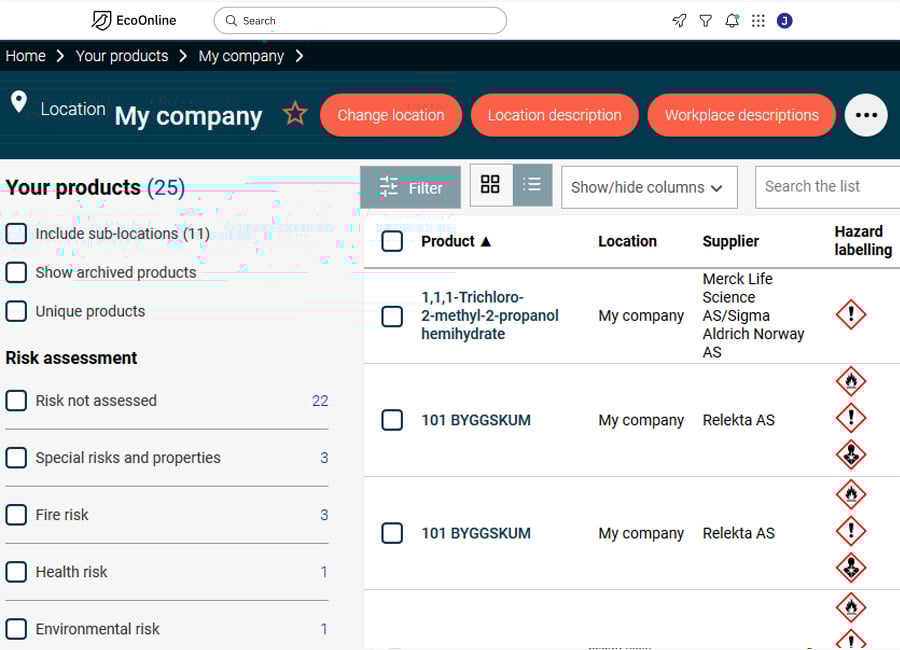Click the EcoOnline logo
Viewport: 900px width, 650px height.
(134, 21)
